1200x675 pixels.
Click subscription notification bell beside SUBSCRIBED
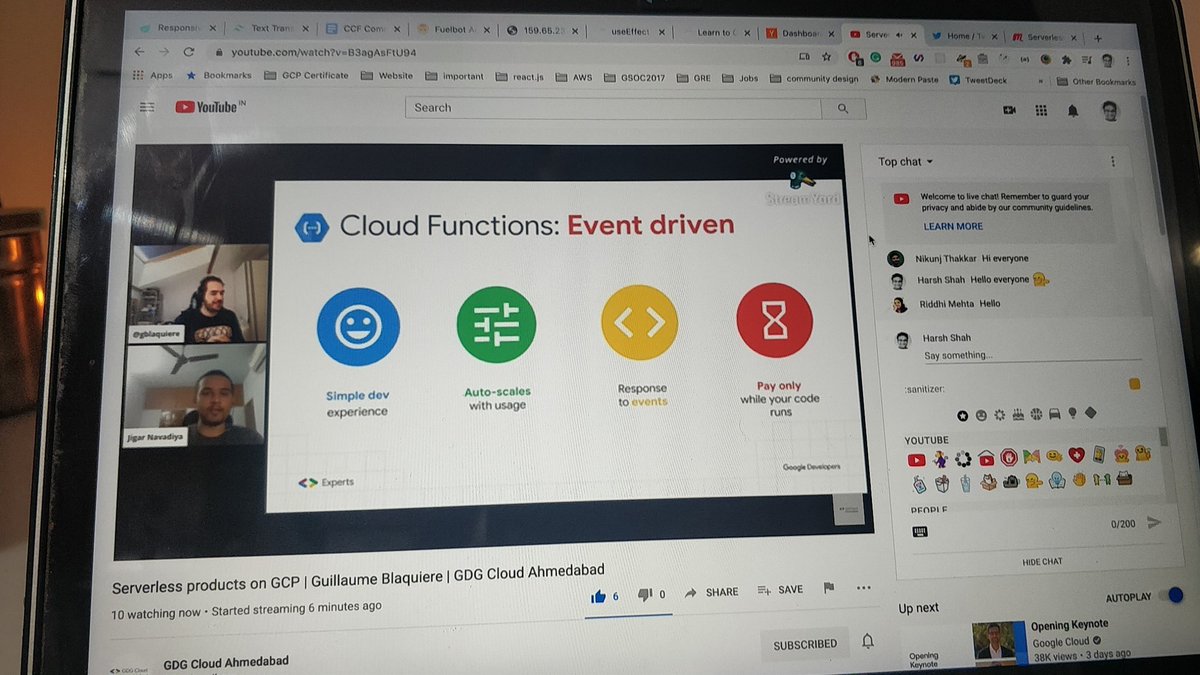[x=868, y=641]
